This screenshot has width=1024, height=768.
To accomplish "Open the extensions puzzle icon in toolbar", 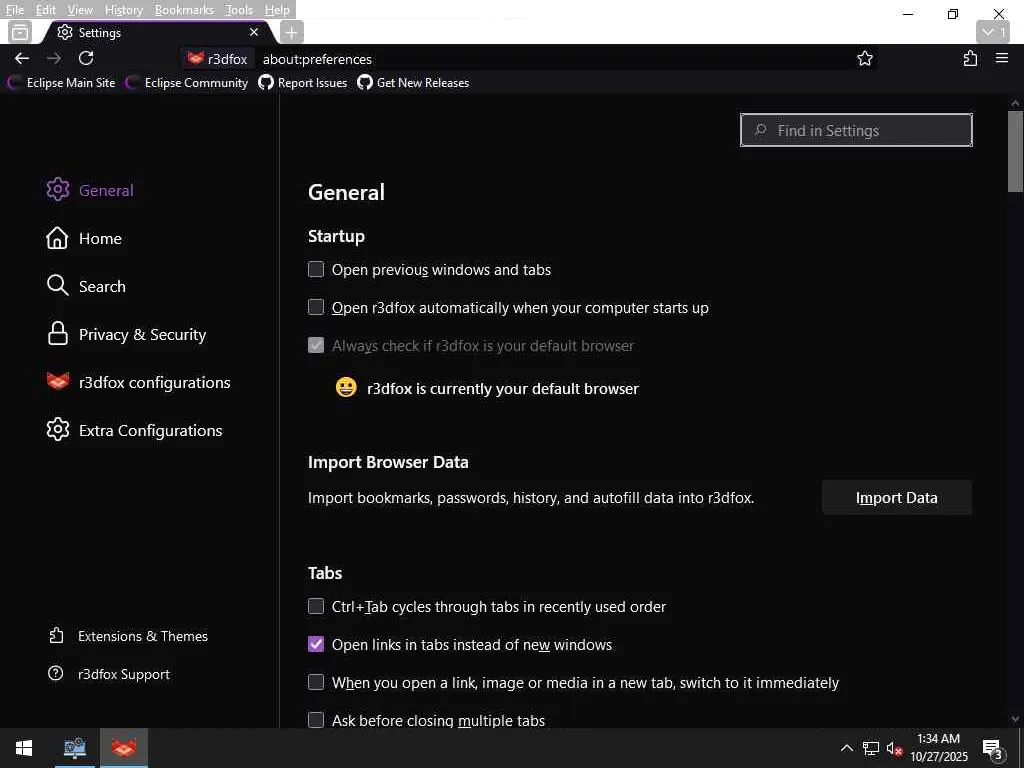I will 970,58.
